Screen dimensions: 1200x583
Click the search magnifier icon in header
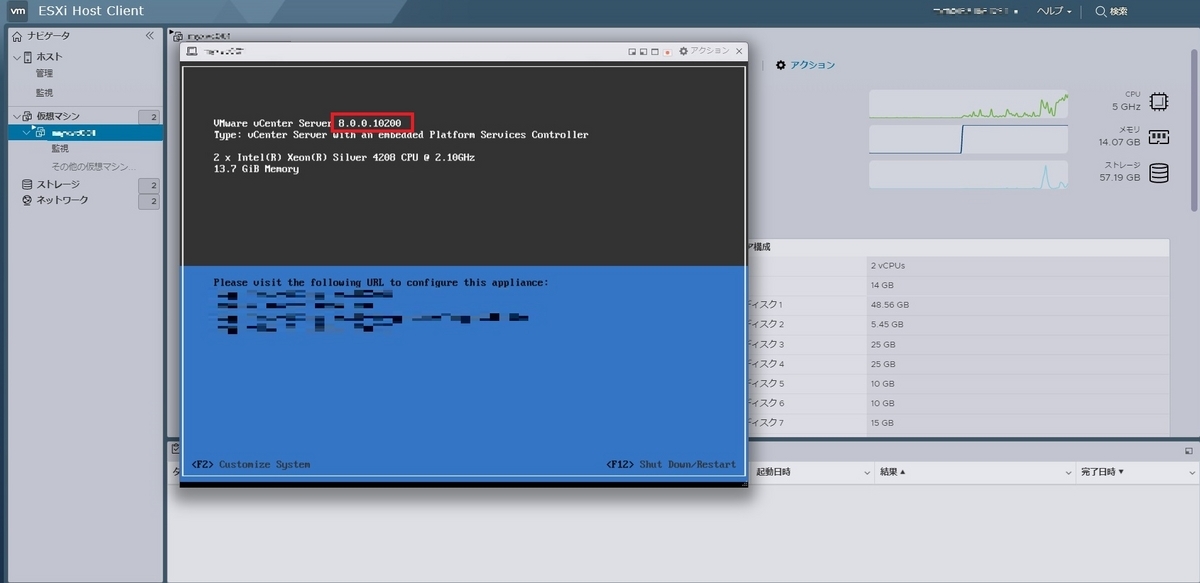[1101, 11]
